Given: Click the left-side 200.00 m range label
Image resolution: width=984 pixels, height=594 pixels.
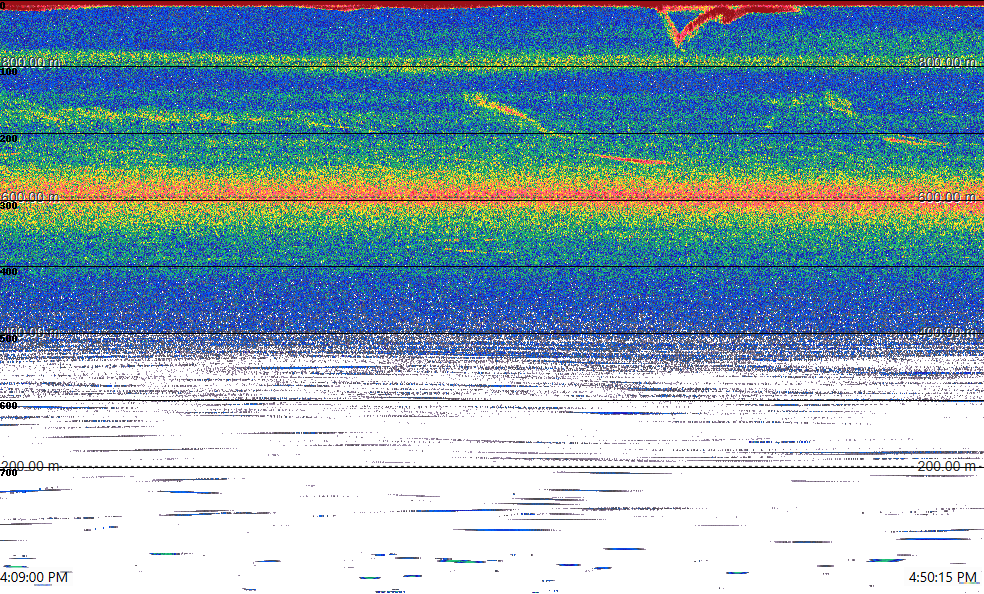Looking at the screenshot, I should tap(30, 466).
